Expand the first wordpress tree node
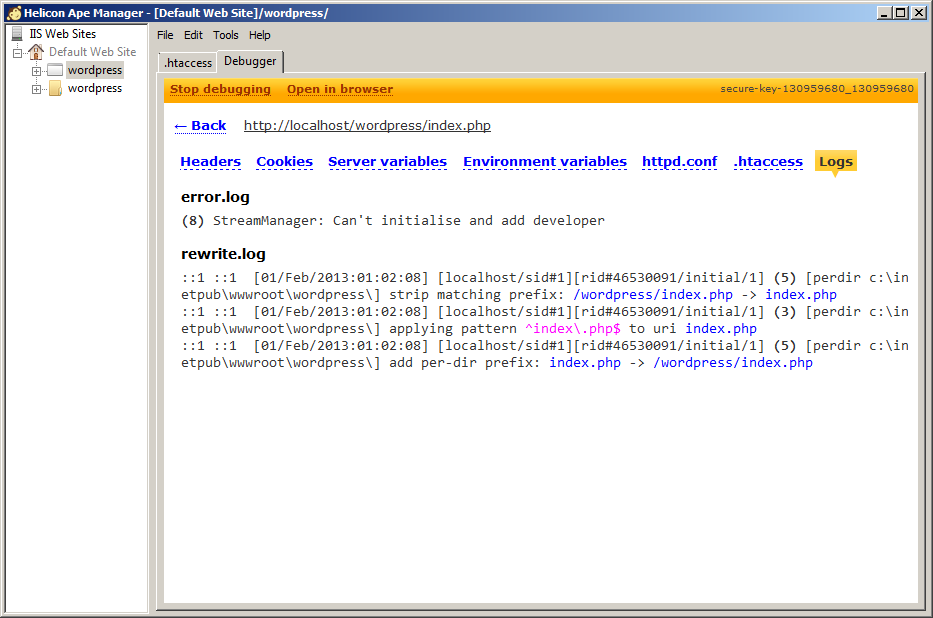This screenshot has width=933, height=618. 36,71
